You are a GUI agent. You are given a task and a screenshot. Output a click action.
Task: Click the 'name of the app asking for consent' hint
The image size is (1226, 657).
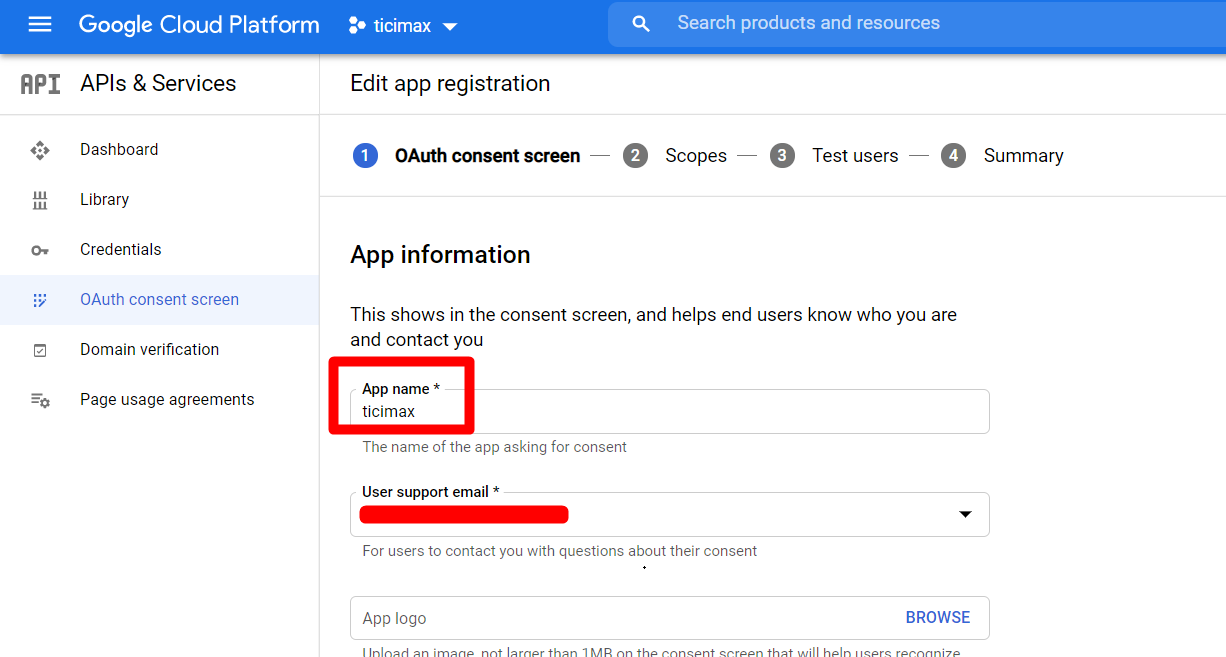[494, 447]
